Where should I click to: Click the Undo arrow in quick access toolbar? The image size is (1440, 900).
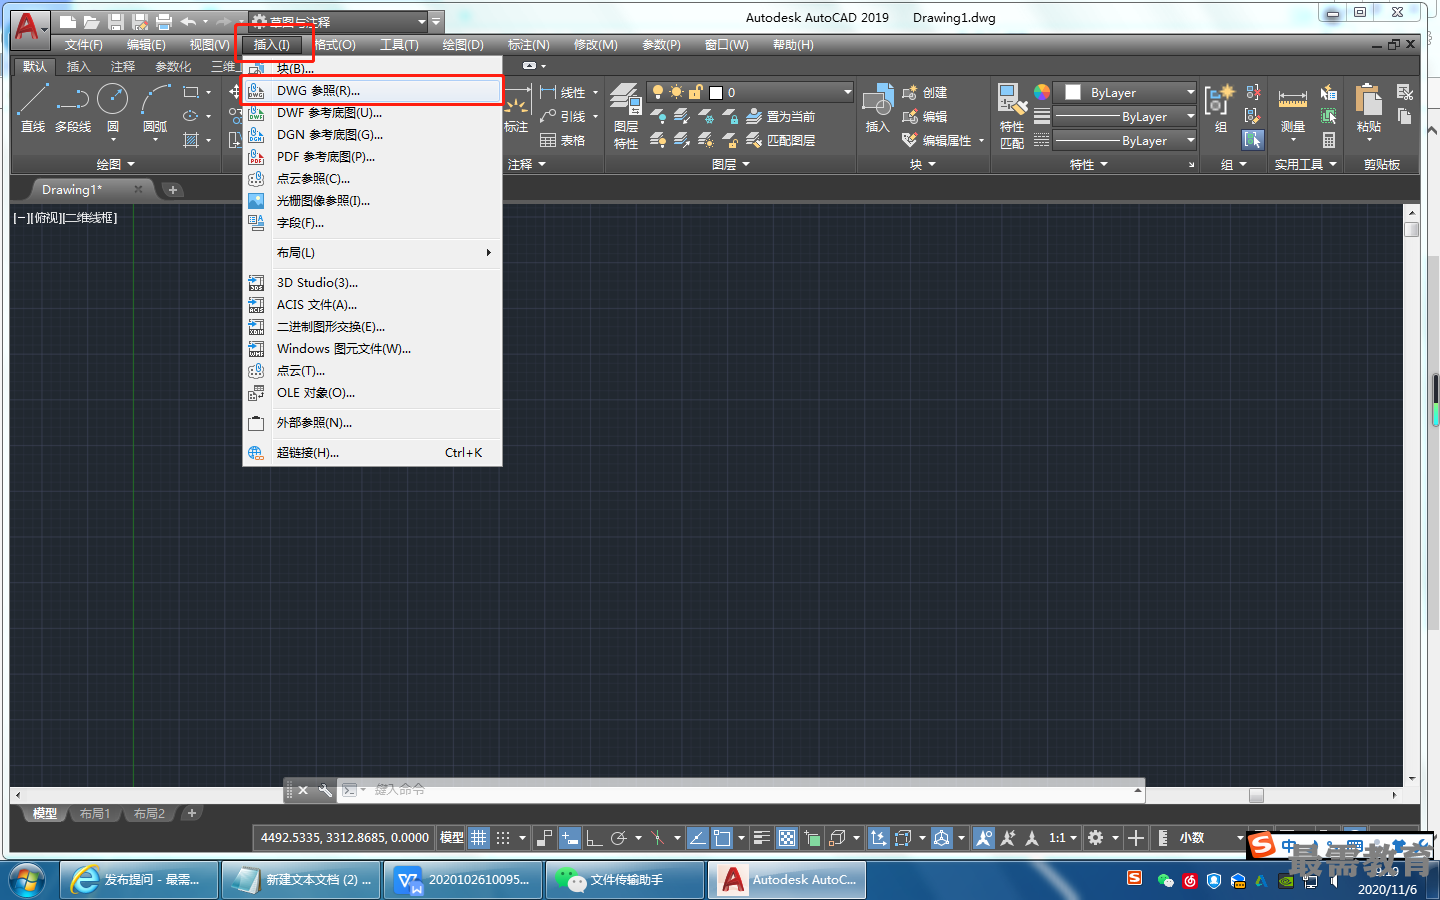point(188,21)
